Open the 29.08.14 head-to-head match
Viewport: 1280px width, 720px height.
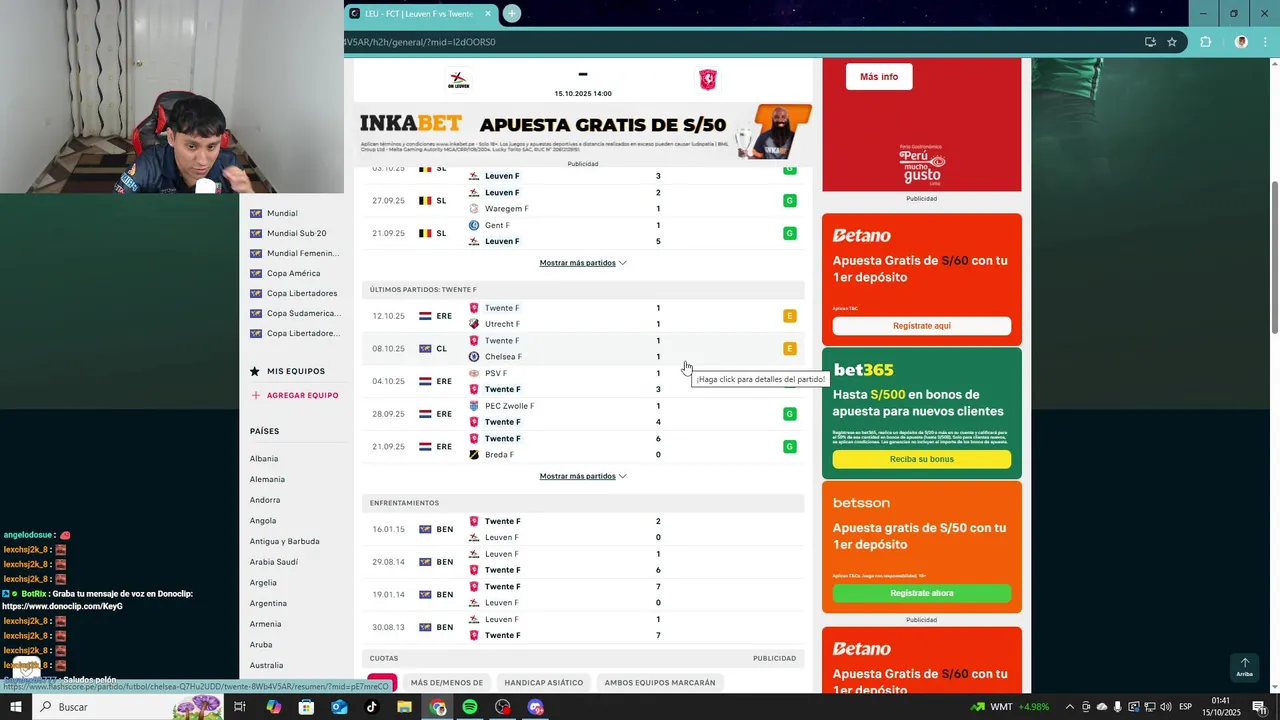coord(583,562)
